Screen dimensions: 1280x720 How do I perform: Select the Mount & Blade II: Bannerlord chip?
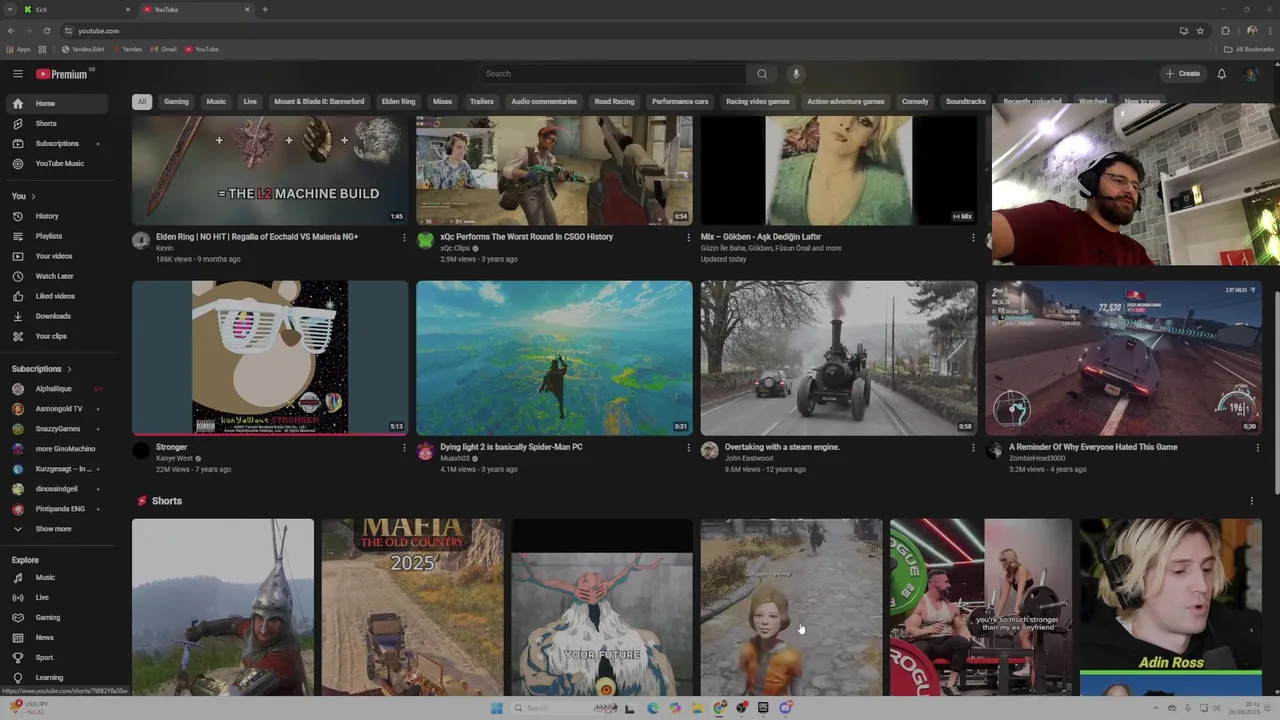tap(319, 102)
